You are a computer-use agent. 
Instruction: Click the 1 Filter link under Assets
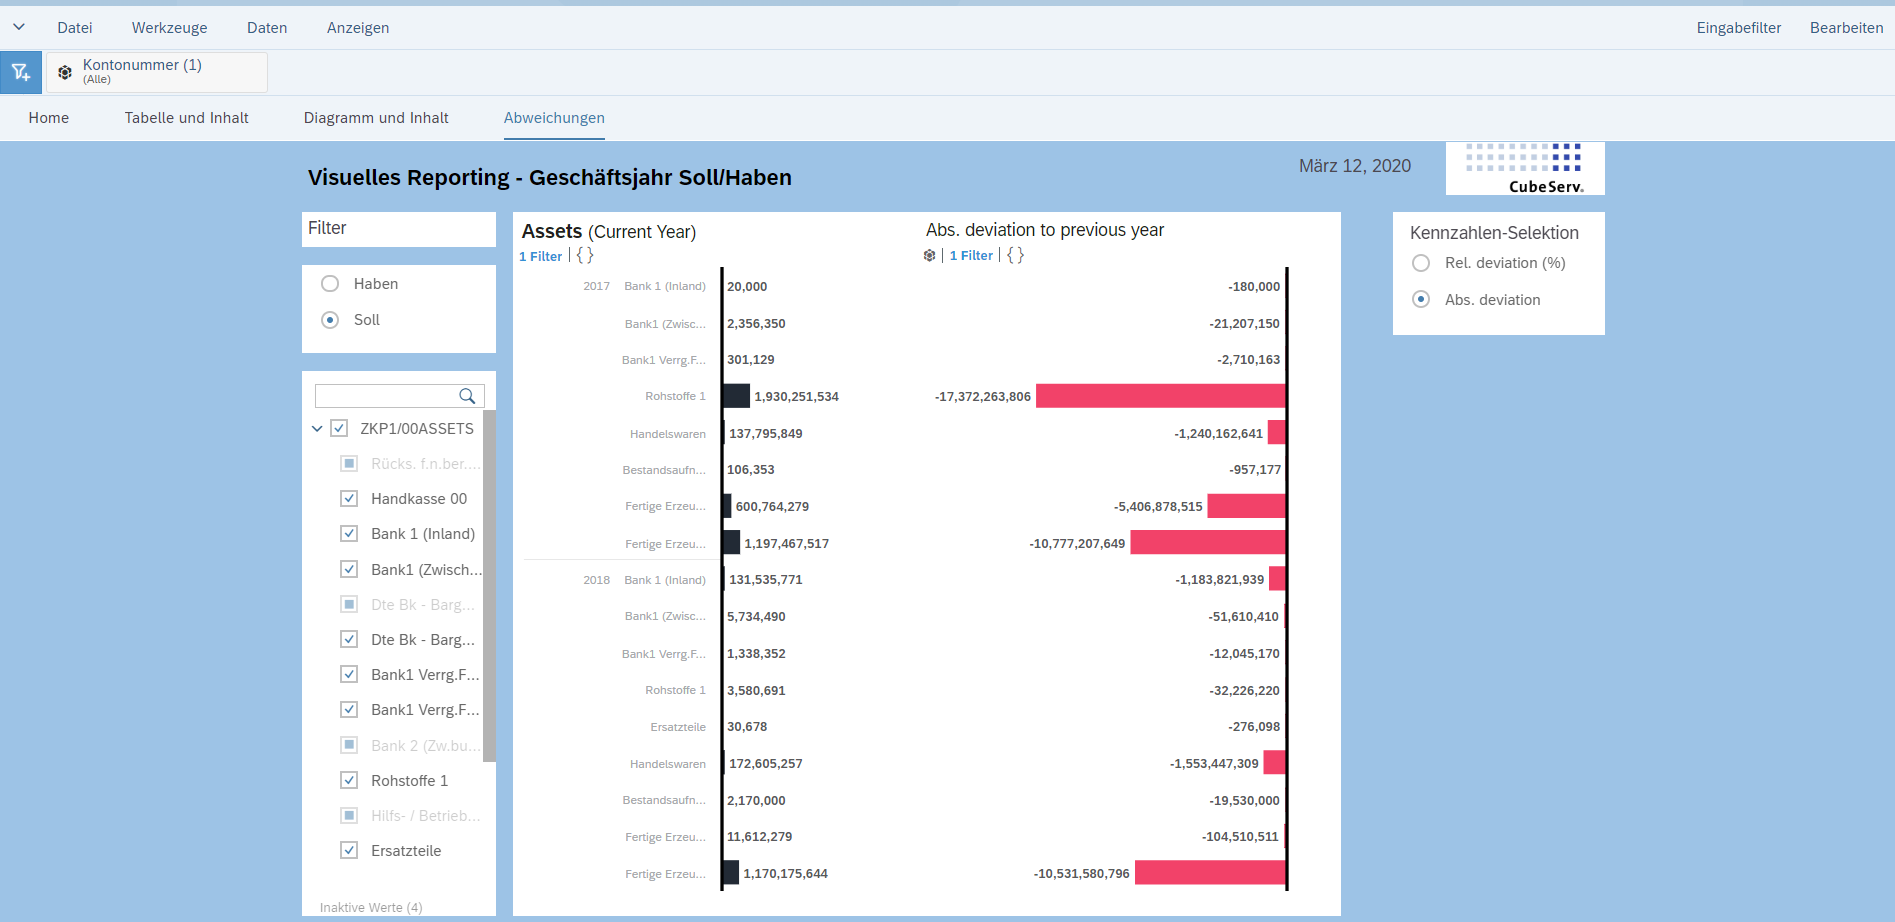539,255
